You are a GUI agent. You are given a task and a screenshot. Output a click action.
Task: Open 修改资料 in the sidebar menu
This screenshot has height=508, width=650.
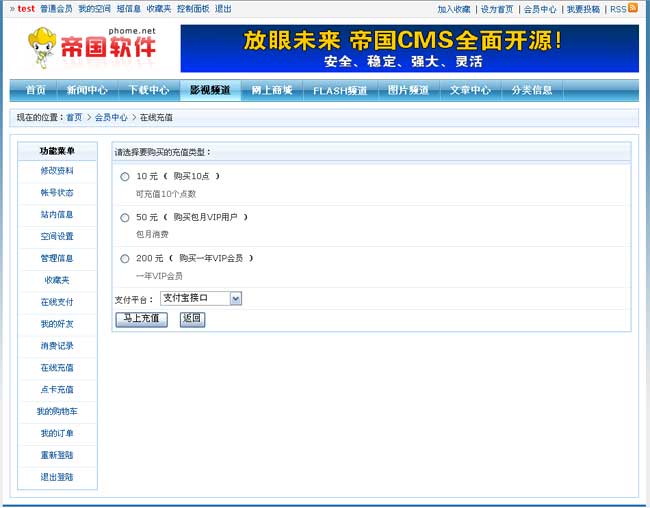click(57, 171)
